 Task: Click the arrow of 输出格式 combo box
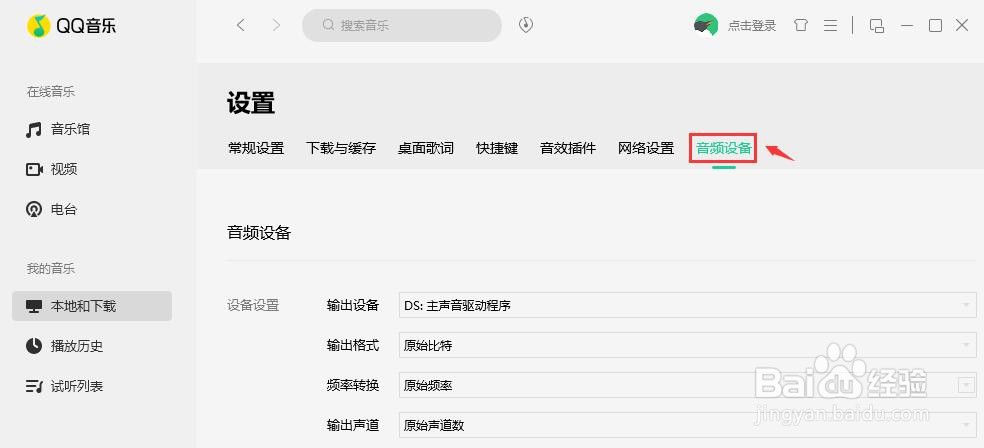tap(966, 345)
